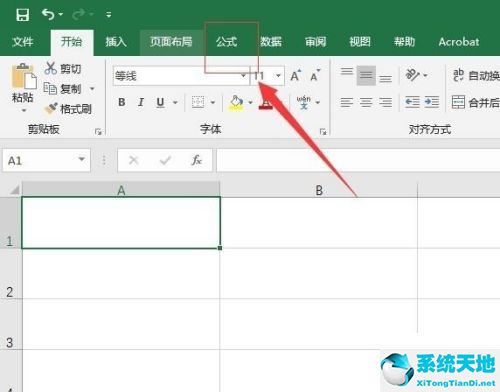Image resolution: width=500 pixels, height=392 pixels.
Task: Click the cancel X in the formula bar
Action: [134, 160]
